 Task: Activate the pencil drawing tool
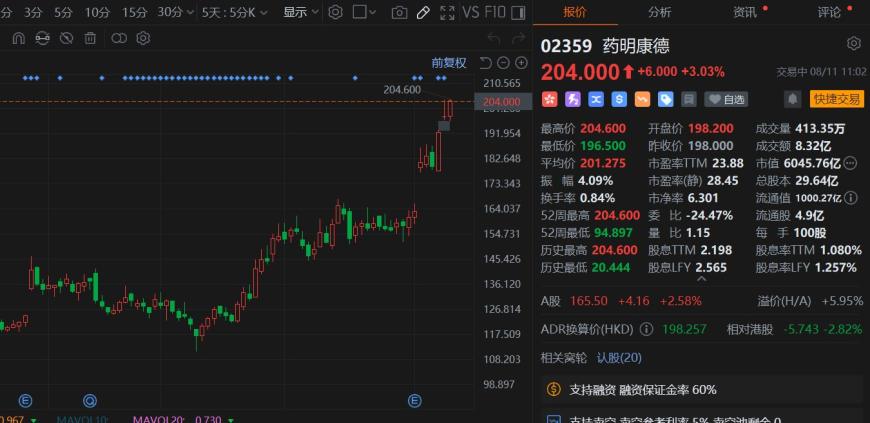(423, 12)
